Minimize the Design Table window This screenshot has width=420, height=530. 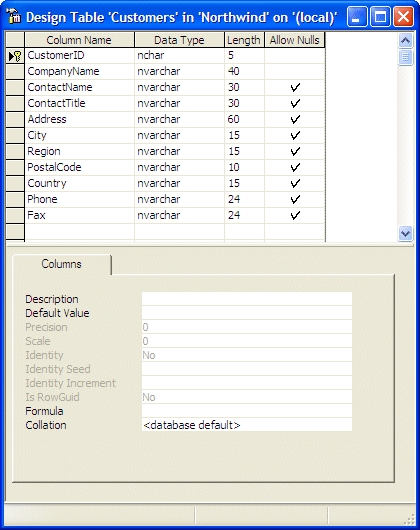point(356,17)
